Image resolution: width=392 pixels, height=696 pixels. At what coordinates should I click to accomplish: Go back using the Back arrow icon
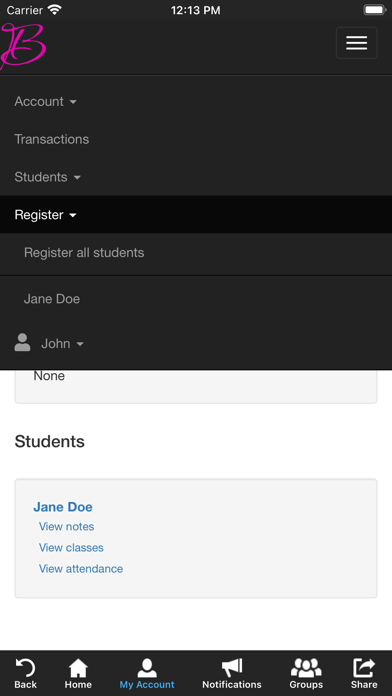click(x=25, y=668)
